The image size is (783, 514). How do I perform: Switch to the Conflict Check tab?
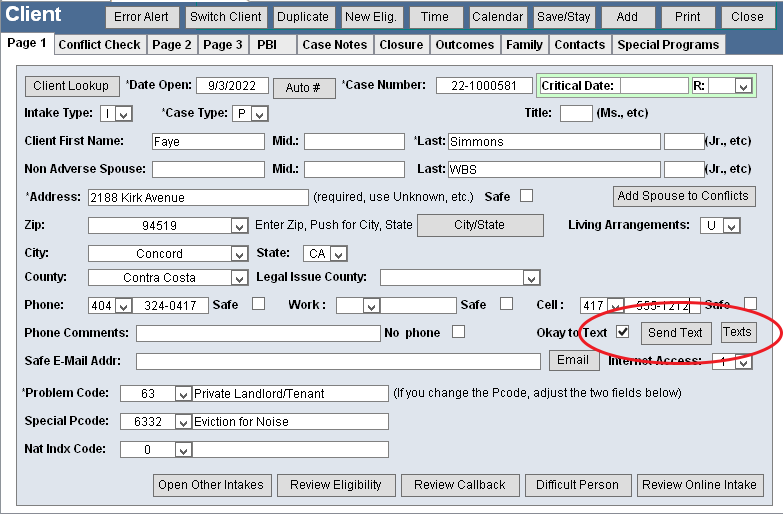(x=99, y=45)
